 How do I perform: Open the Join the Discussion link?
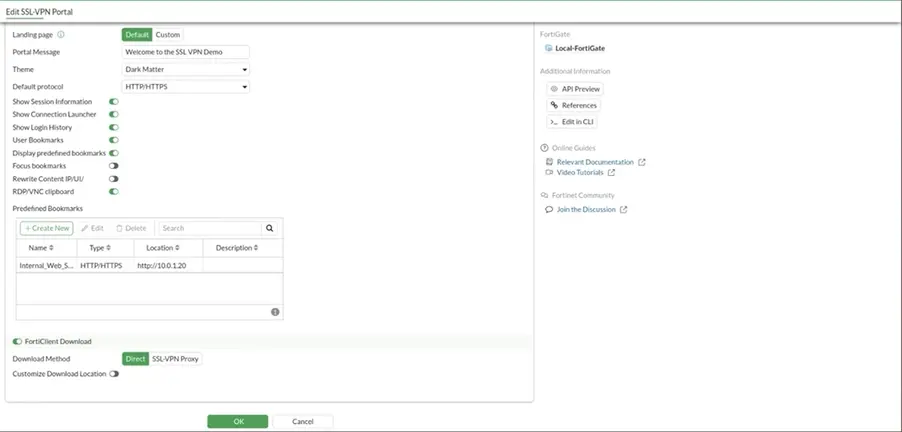(x=586, y=210)
